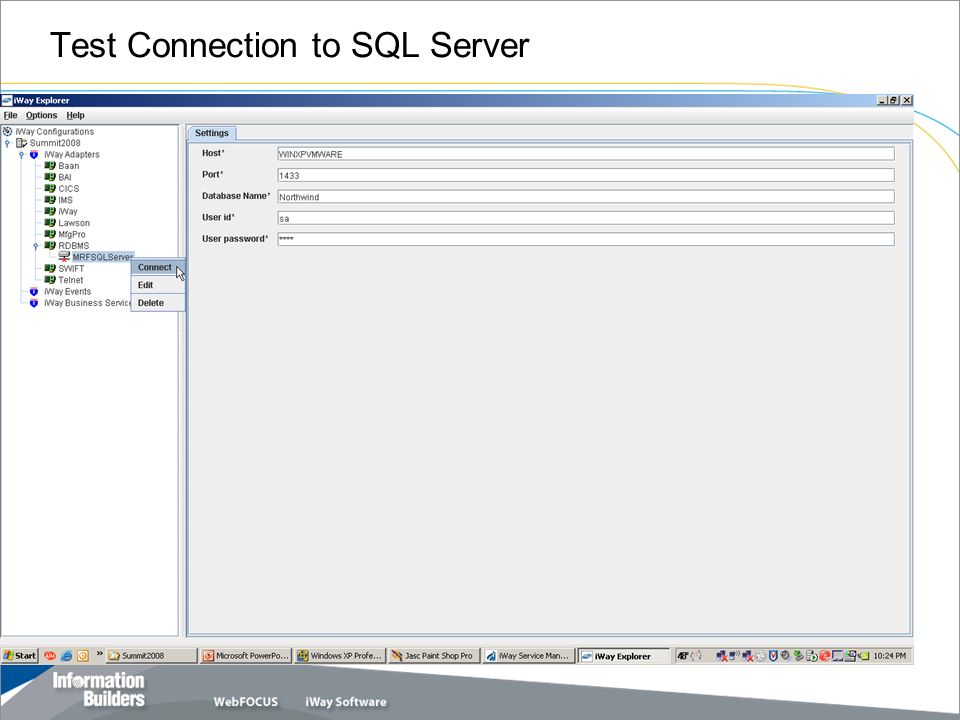This screenshot has height=720, width=960.
Task: Click the iWay Events shield icon
Action: coord(34,291)
